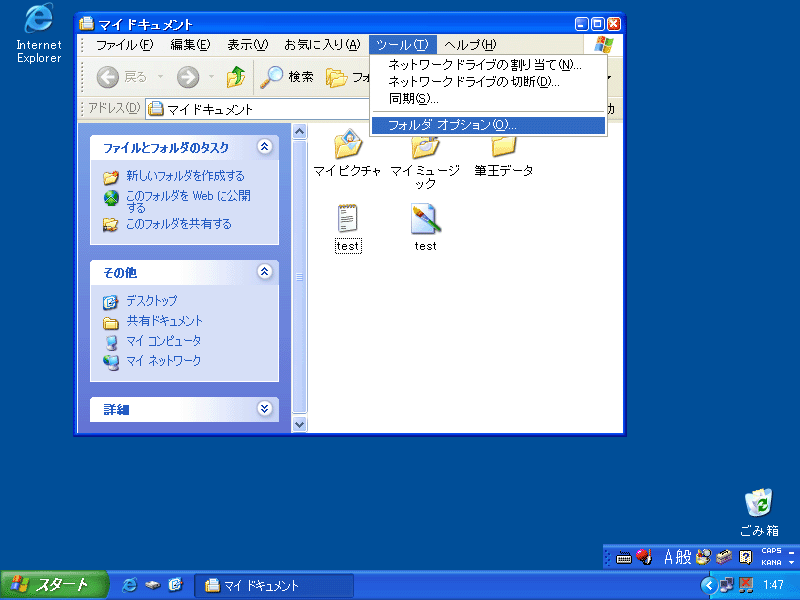Click 新しいフォルダを作成する link
The width and height of the screenshot is (800, 600).
click(185, 176)
